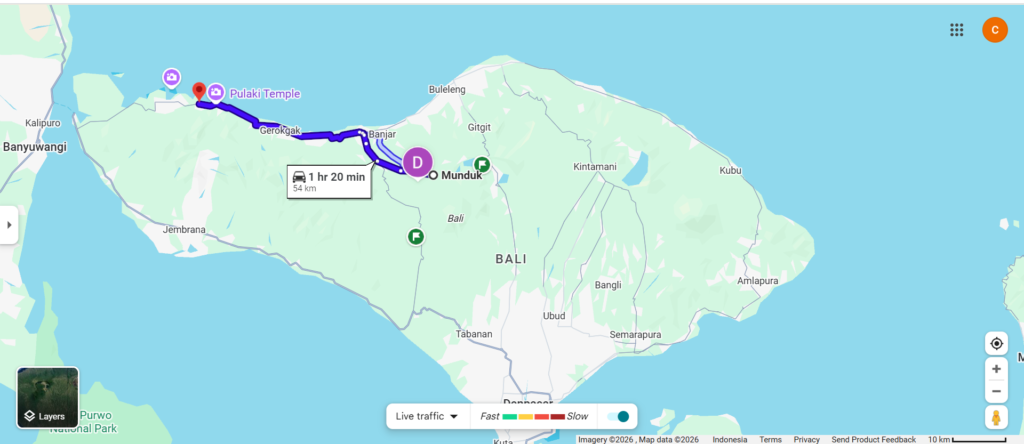Click the Jembrana place label
This screenshot has width=1024, height=444.
[x=184, y=229]
